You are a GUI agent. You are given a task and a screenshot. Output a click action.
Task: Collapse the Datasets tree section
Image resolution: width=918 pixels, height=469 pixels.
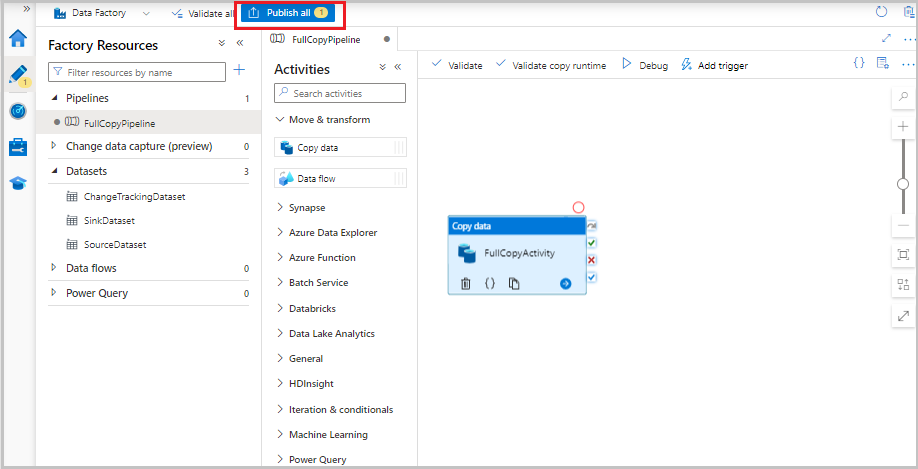(54, 171)
